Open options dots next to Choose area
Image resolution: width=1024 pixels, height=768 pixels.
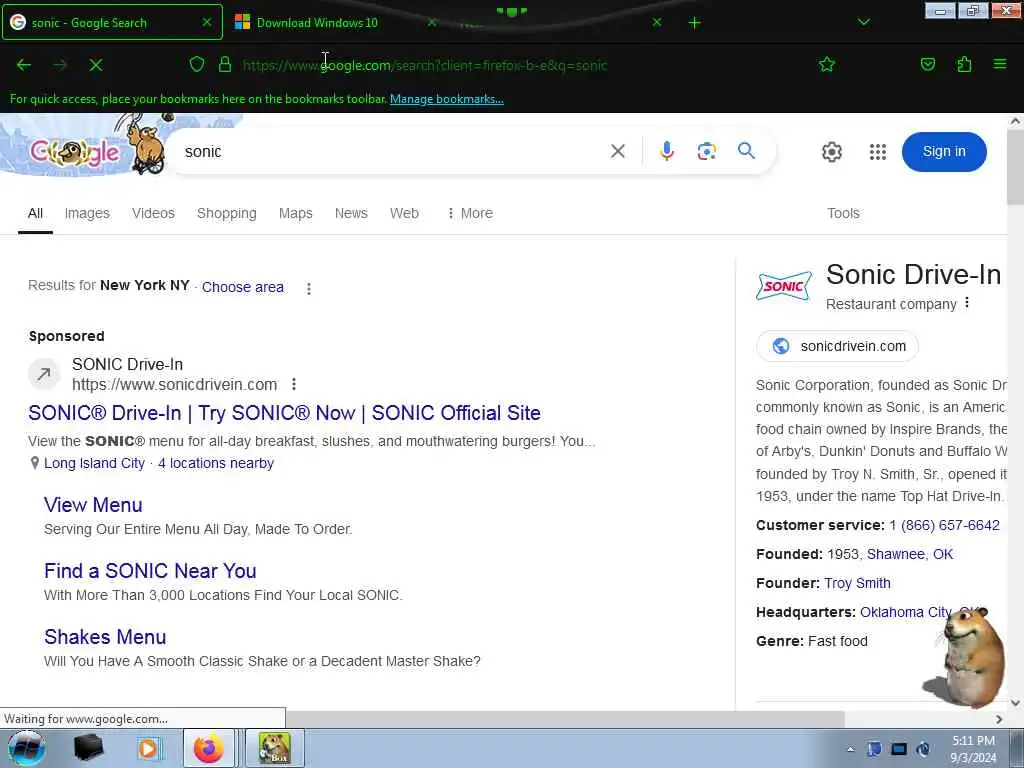tap(309, 288)
